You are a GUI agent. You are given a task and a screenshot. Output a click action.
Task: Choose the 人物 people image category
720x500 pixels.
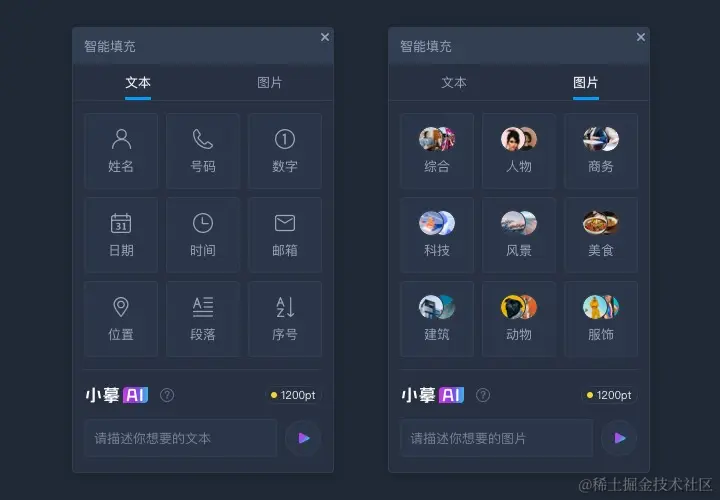click(x=518, y=151)
